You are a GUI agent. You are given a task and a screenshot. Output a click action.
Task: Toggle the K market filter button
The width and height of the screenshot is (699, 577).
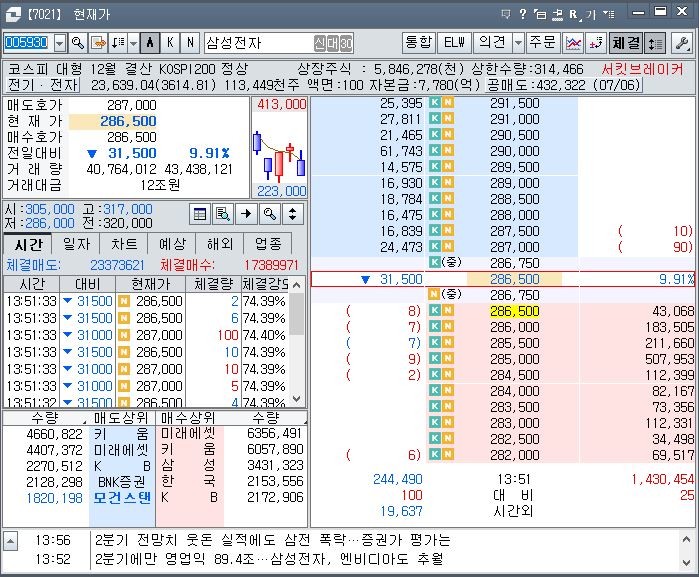[170, 43]
